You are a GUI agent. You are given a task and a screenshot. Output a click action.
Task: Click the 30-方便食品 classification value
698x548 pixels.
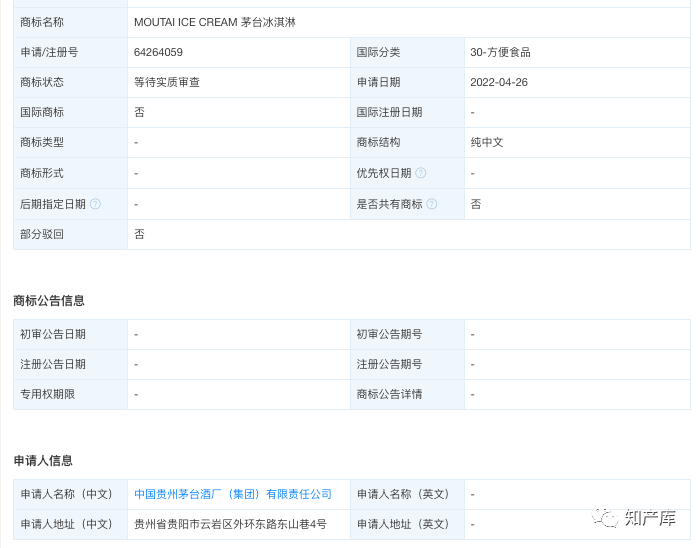(x=500, y=52)
